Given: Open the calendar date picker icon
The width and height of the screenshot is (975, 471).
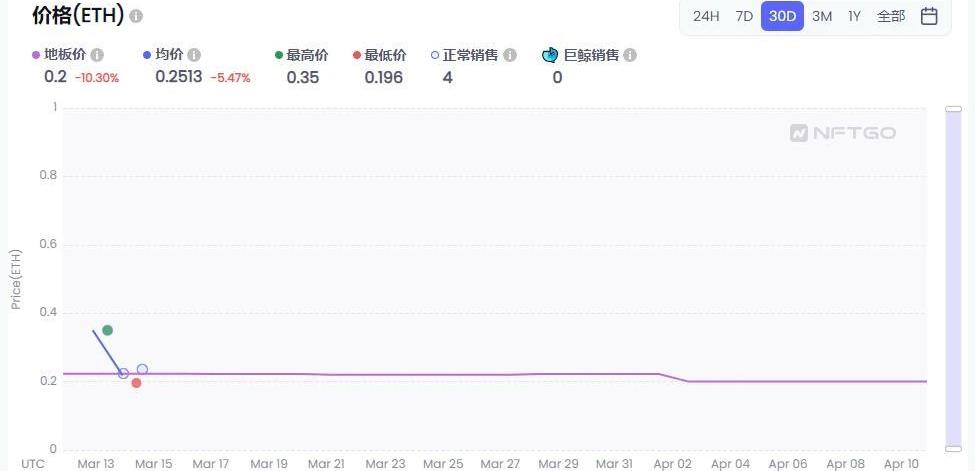Looking at the screenshot, I should click(928, 16).
